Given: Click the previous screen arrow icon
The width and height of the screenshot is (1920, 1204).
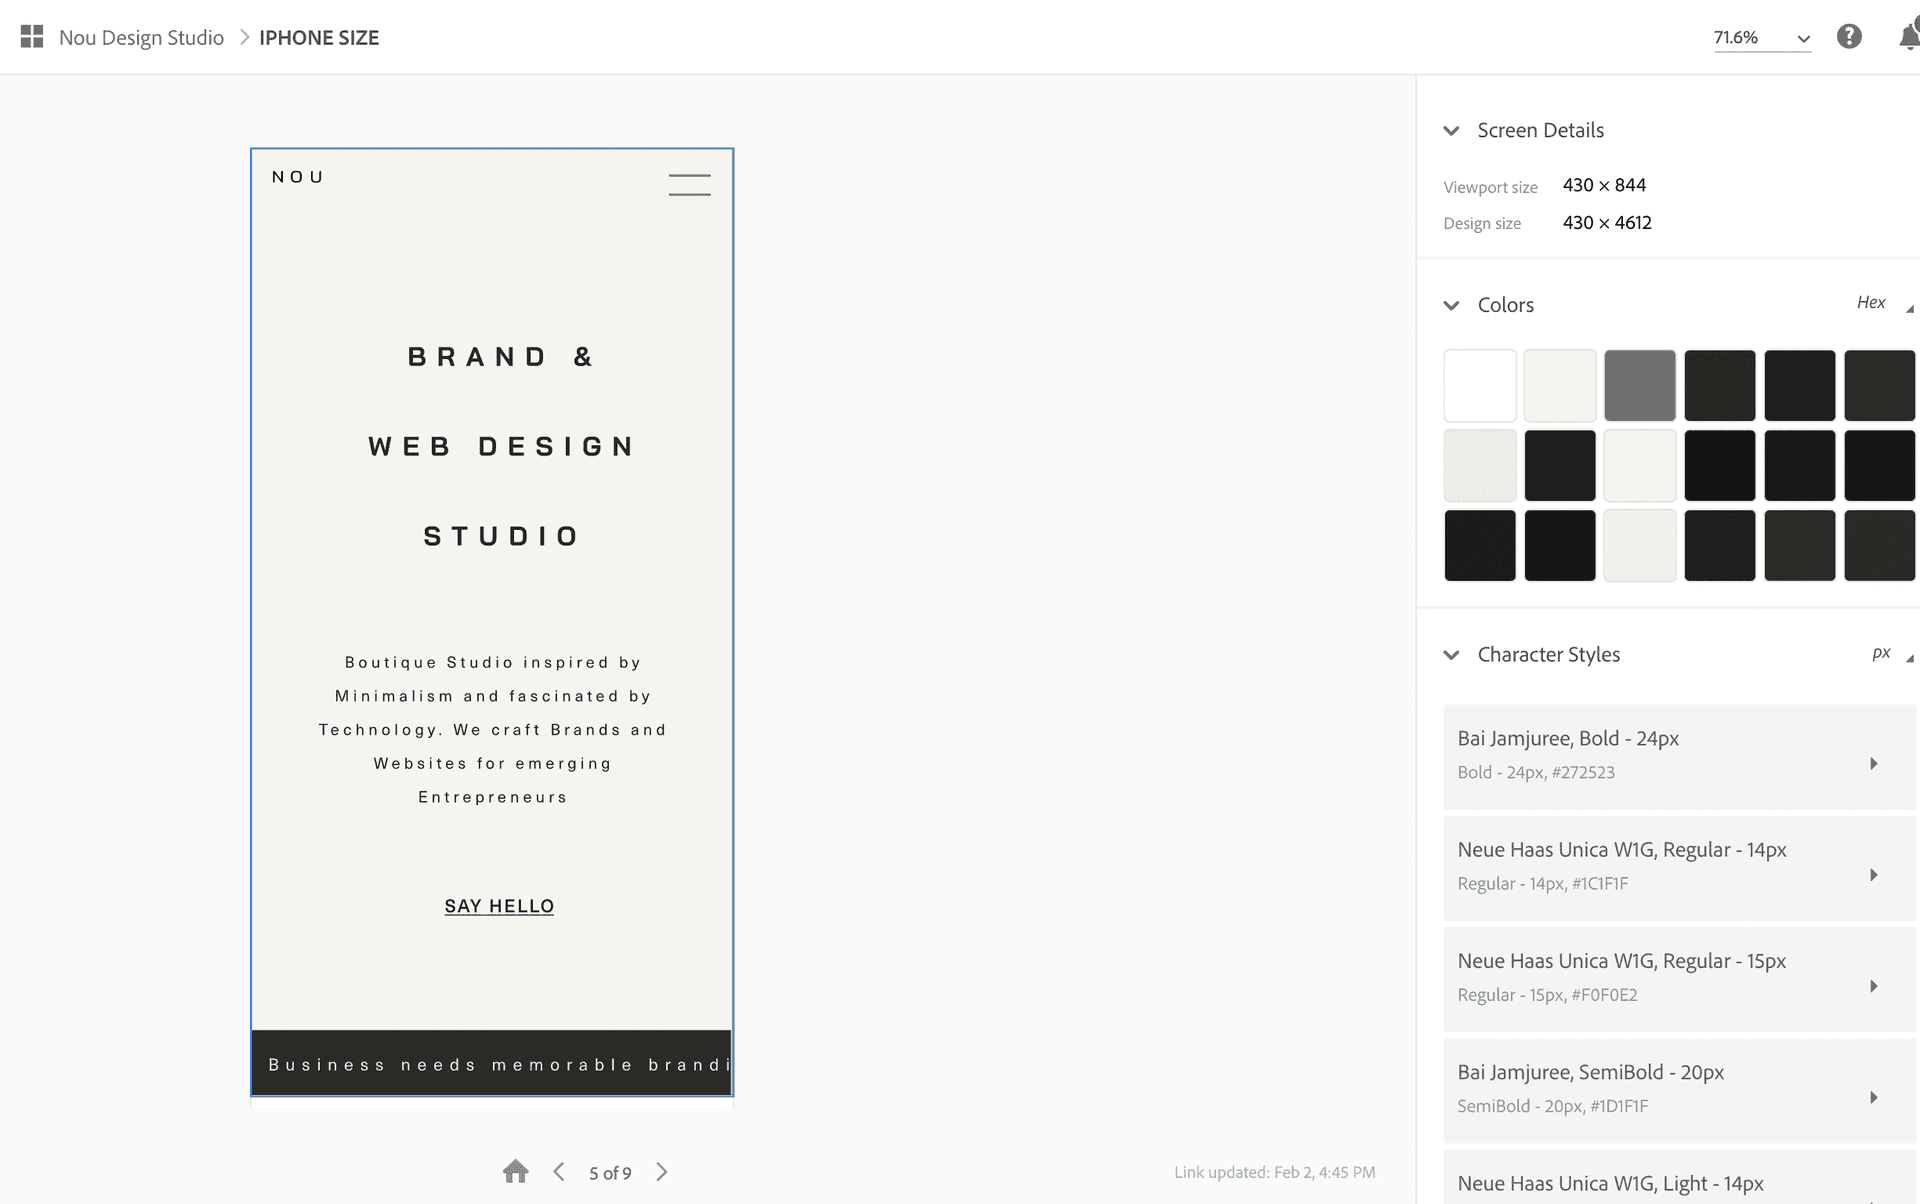Looking at the screenshot, I should point(562,1172).
